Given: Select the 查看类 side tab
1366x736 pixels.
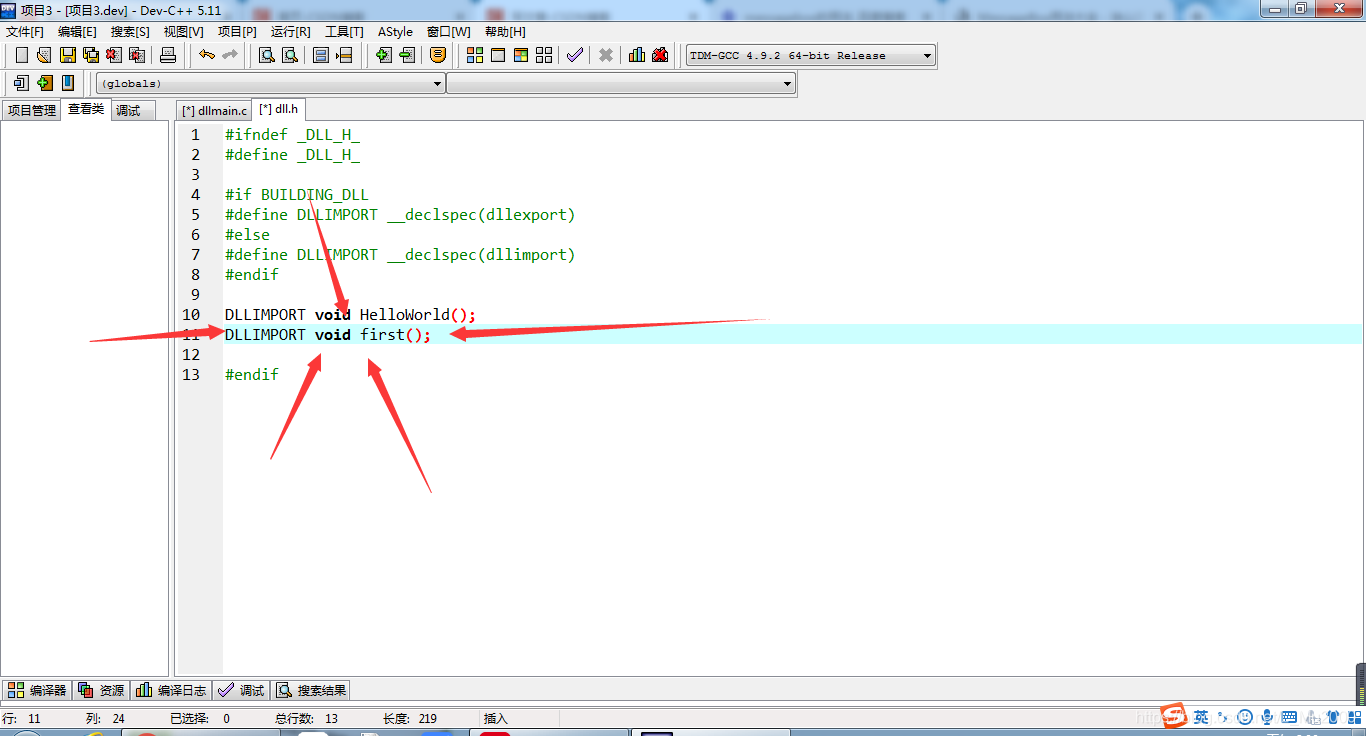Looking at the screenshot, I should pyautogui.click(x=86, y=109).
